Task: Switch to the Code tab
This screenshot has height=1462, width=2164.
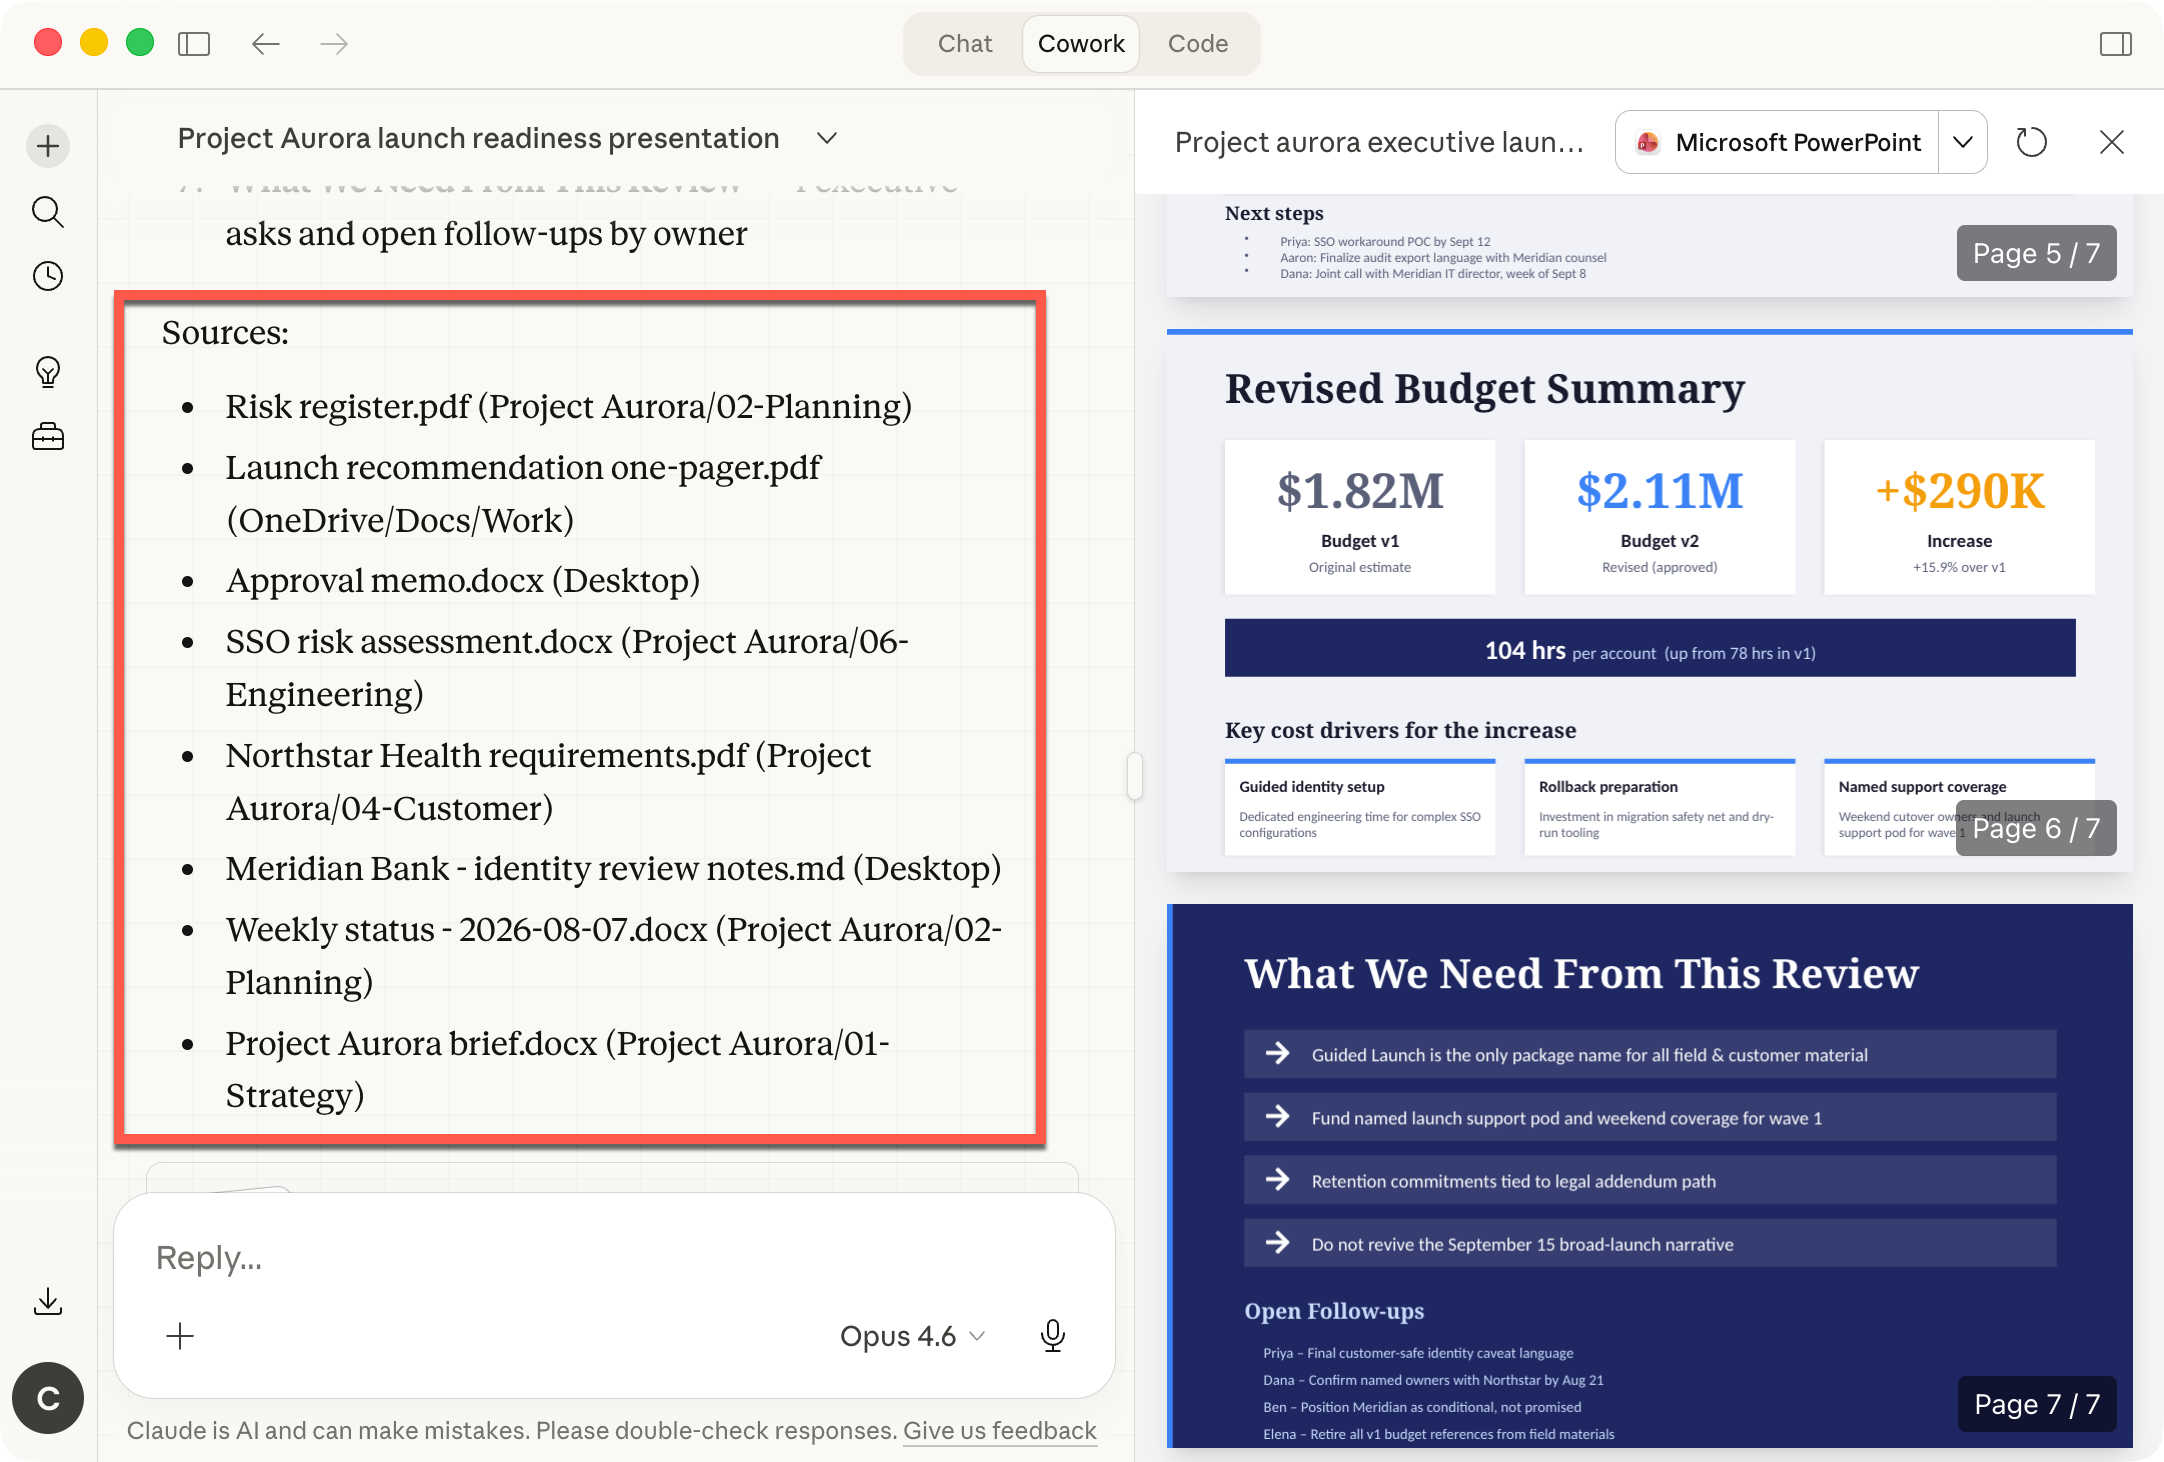Action: pos(1197,43)
